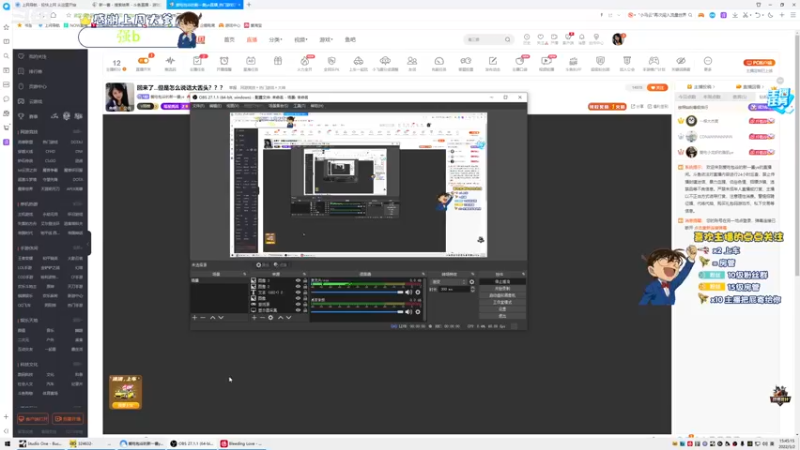Open settings gear of second mixer channel

tap(418, 312)
